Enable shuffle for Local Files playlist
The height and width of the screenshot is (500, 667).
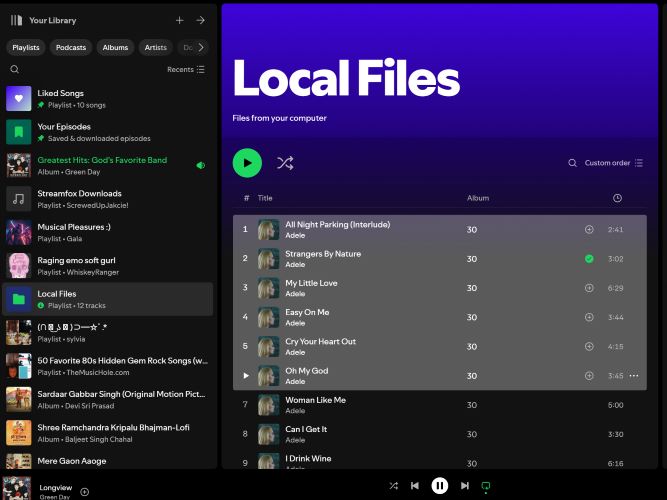tap(285, 163)
